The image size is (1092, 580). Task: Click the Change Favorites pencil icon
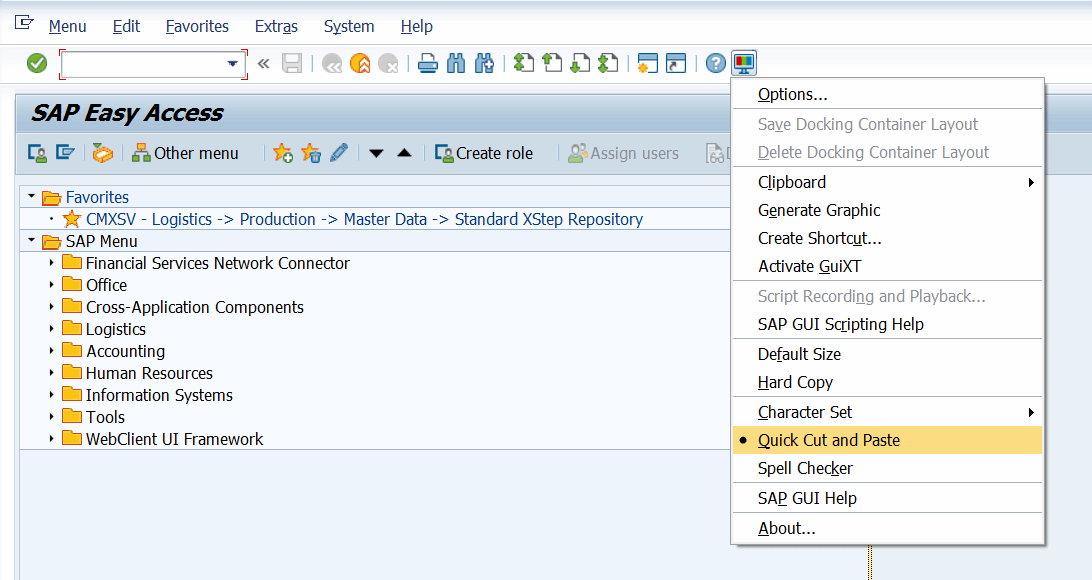[339, 152]
